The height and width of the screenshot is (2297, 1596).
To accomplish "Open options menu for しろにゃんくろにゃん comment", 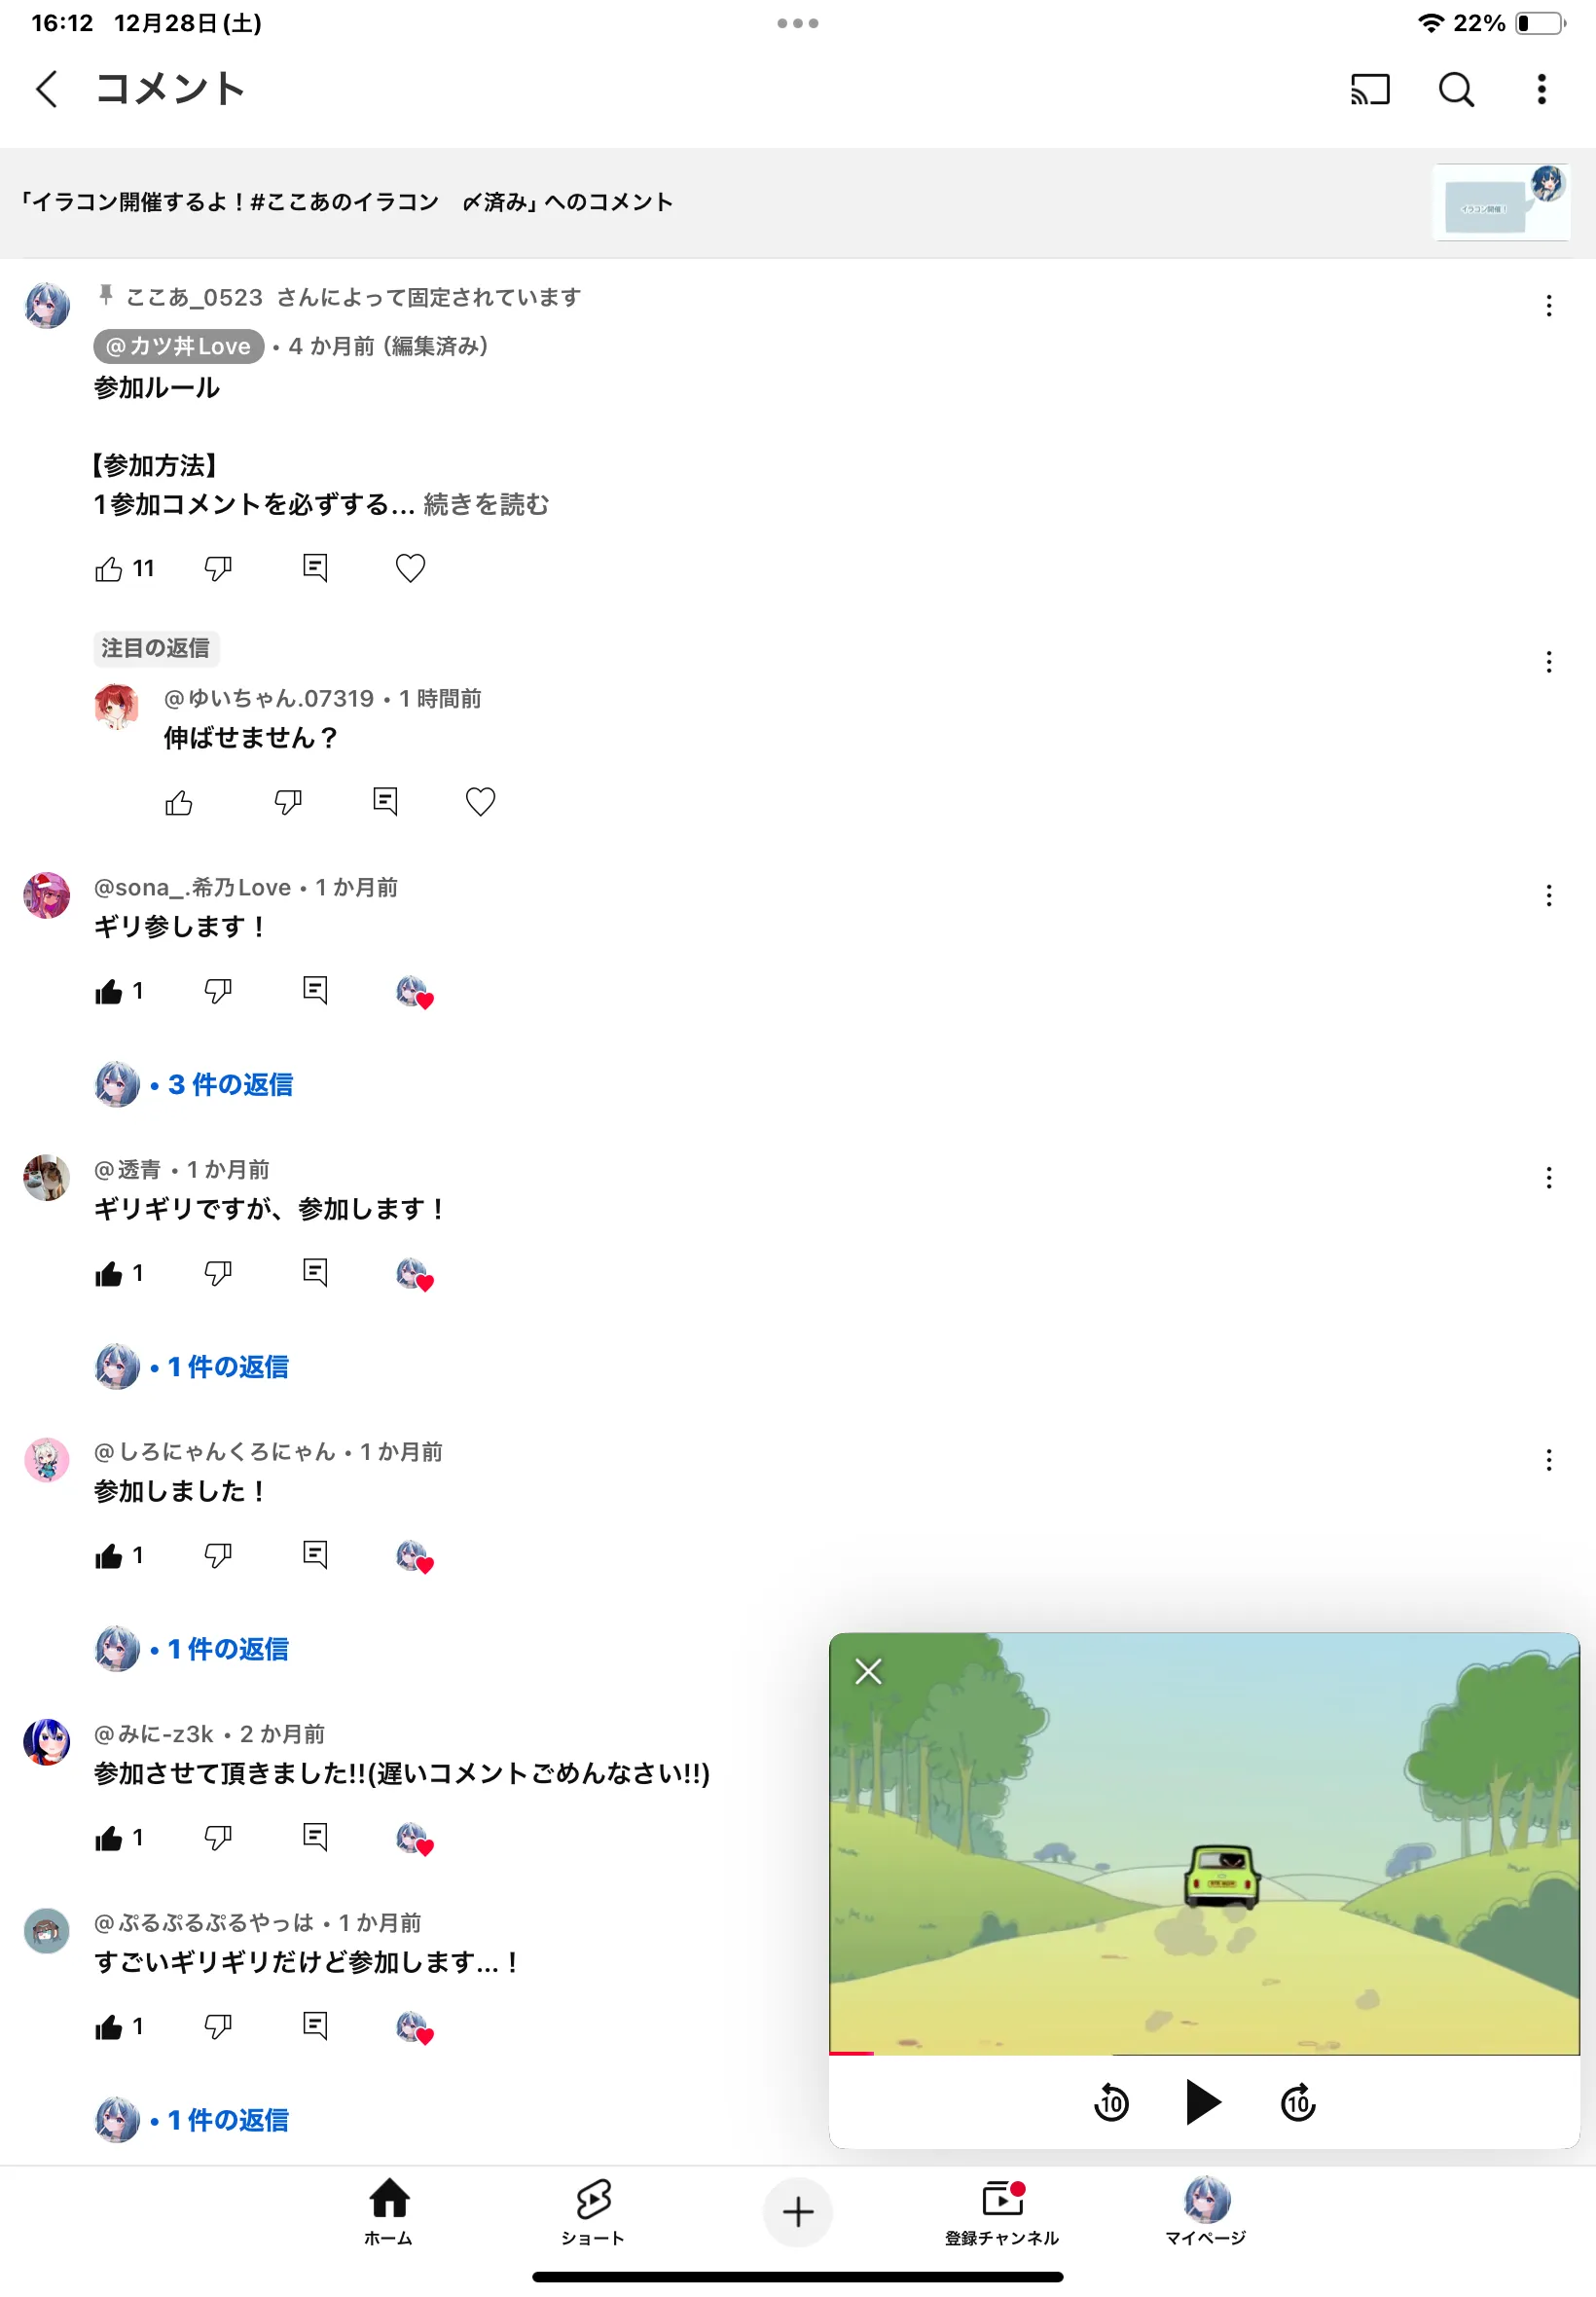I will pyautogui.click(x=1548, y=1459).
